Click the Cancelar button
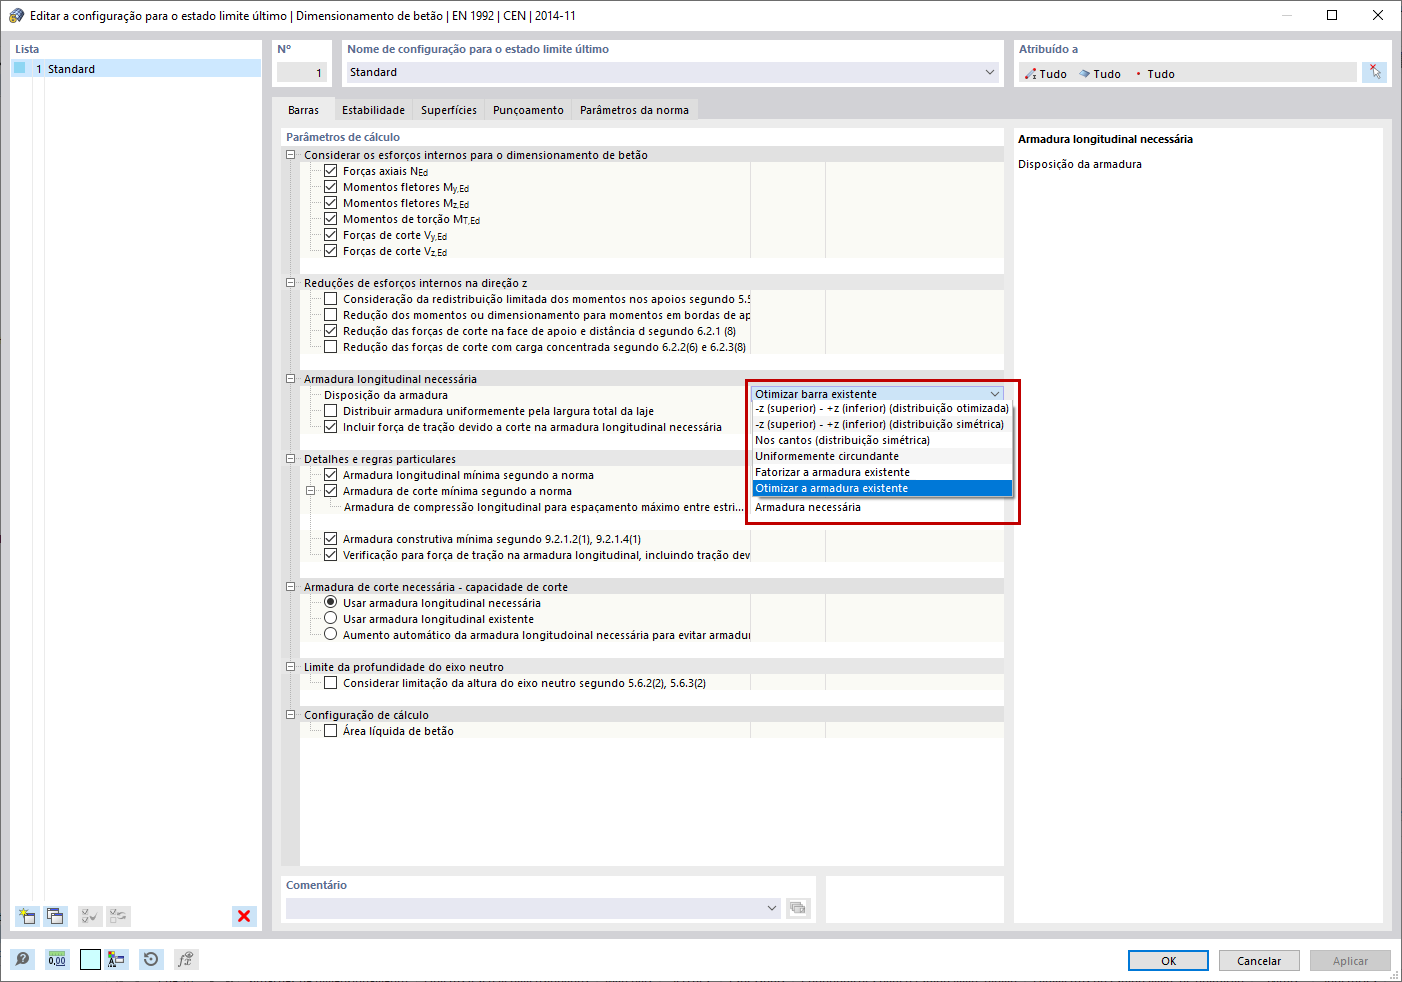Screen dimensions: 1402x982 [1259, 960]
